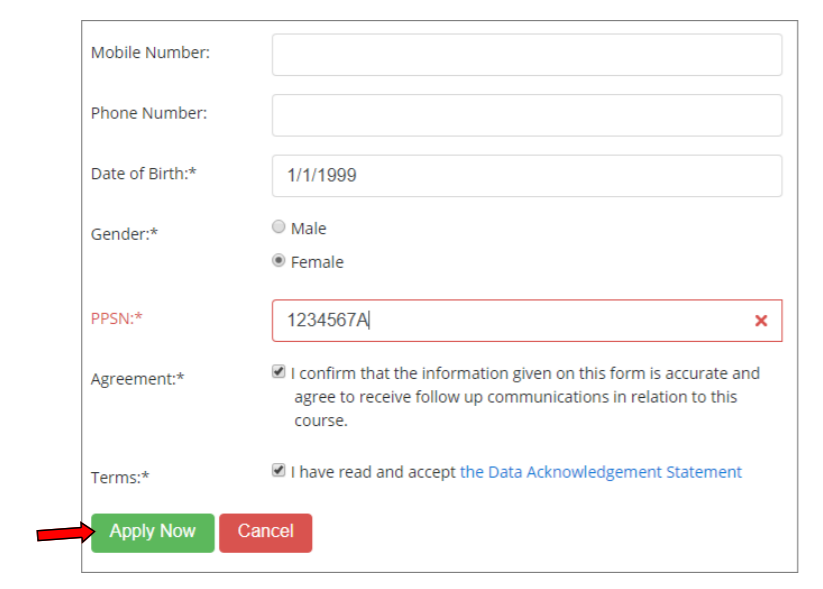Click the PPSN input field

pyautogui.click(x=527, y=321)
